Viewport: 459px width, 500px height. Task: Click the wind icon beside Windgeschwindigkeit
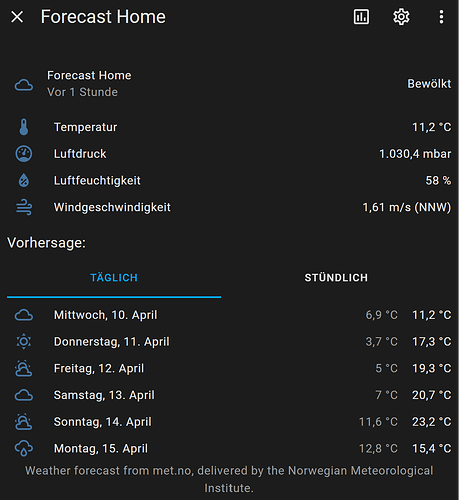24,207
